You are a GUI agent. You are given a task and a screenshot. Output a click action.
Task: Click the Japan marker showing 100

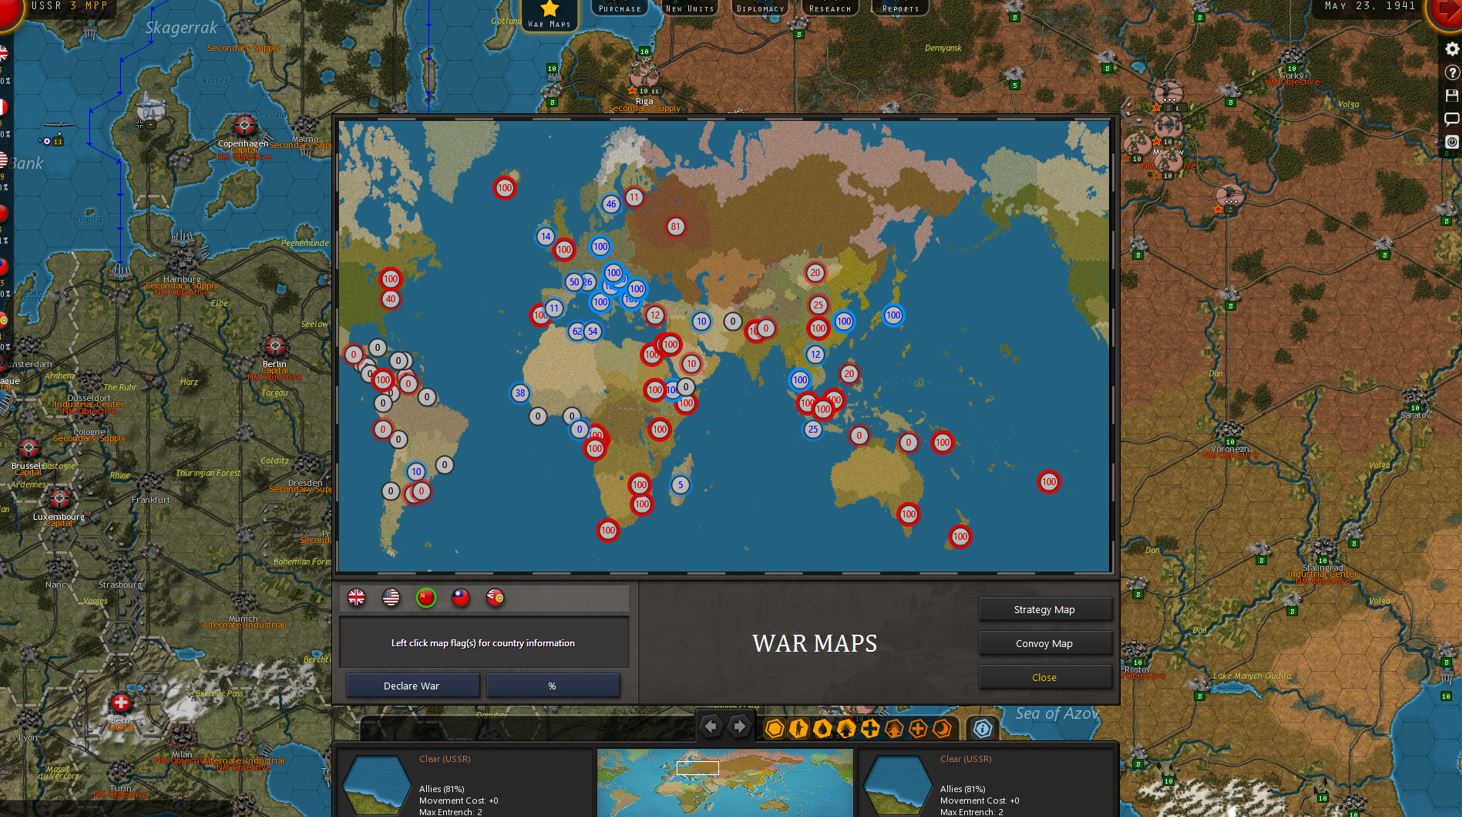click(x=892, y=315)
